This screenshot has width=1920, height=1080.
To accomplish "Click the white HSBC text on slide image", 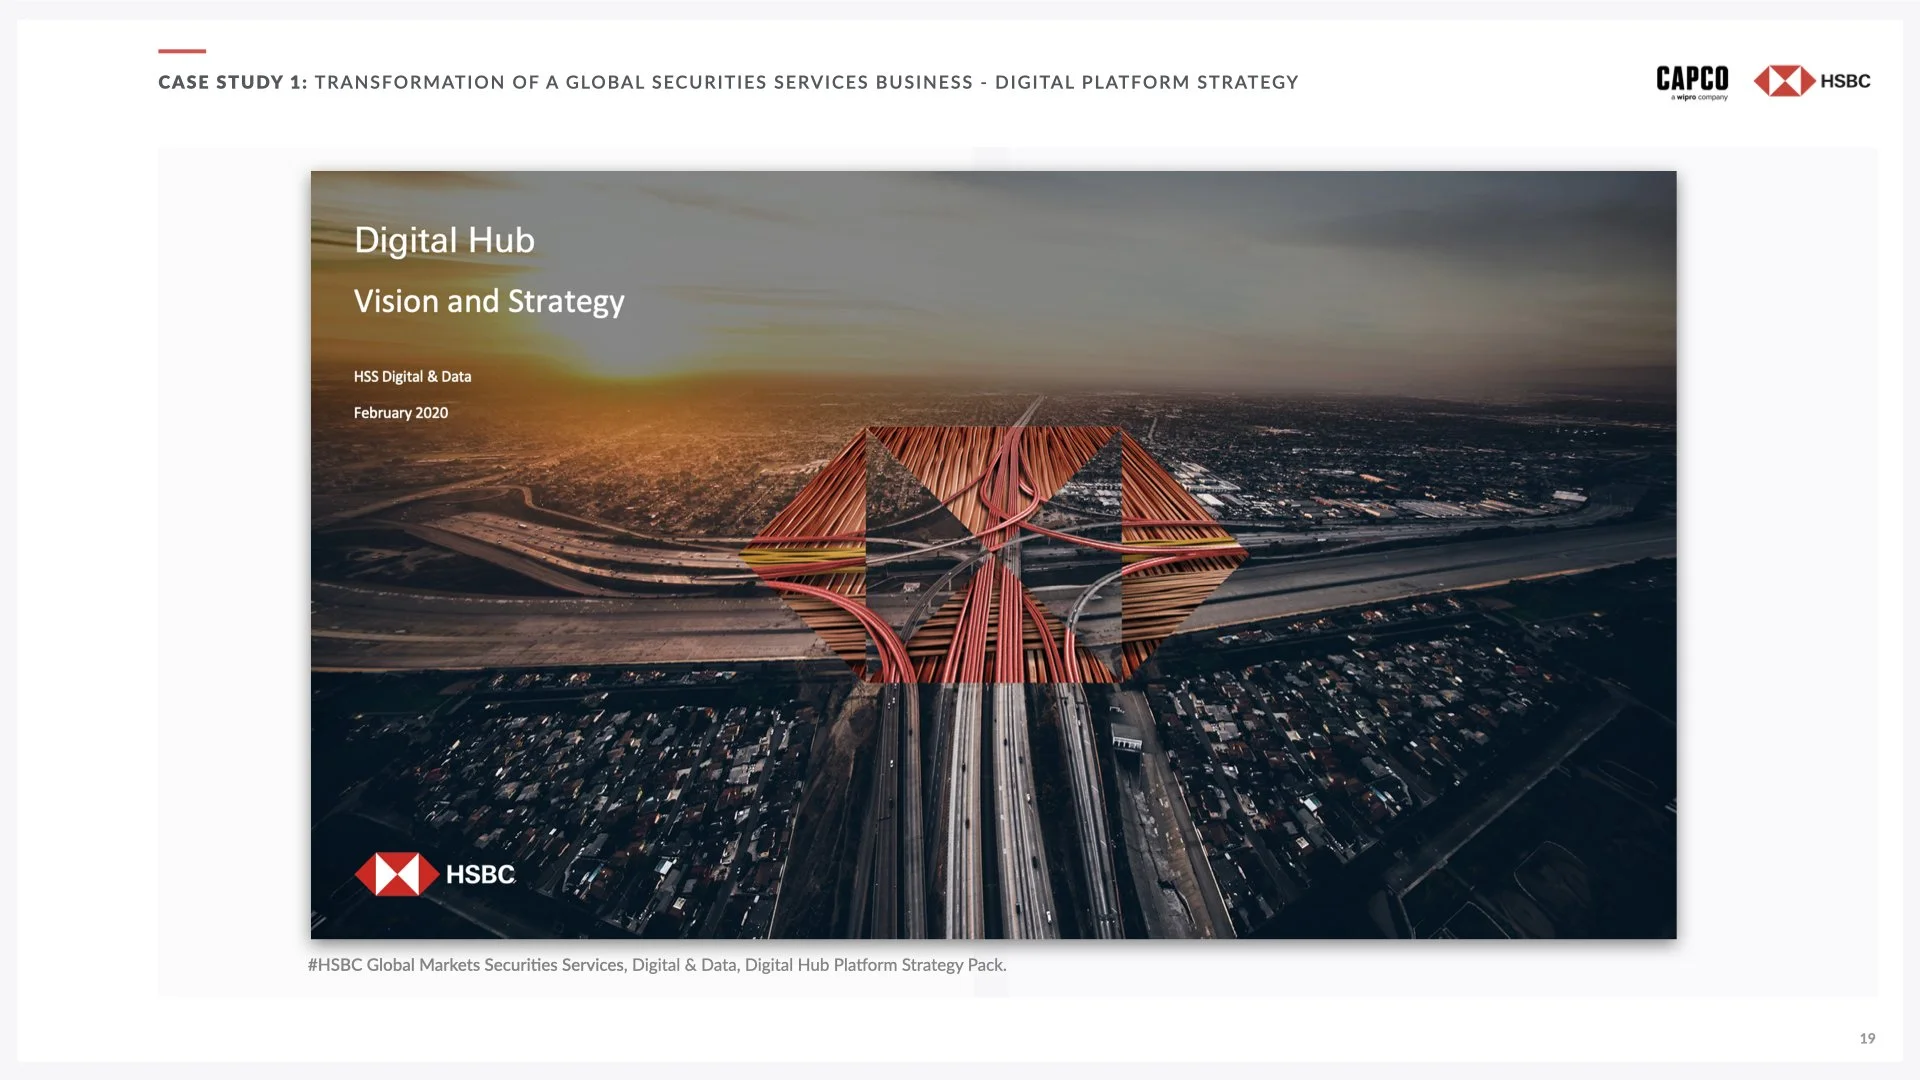I will (480, 874).
